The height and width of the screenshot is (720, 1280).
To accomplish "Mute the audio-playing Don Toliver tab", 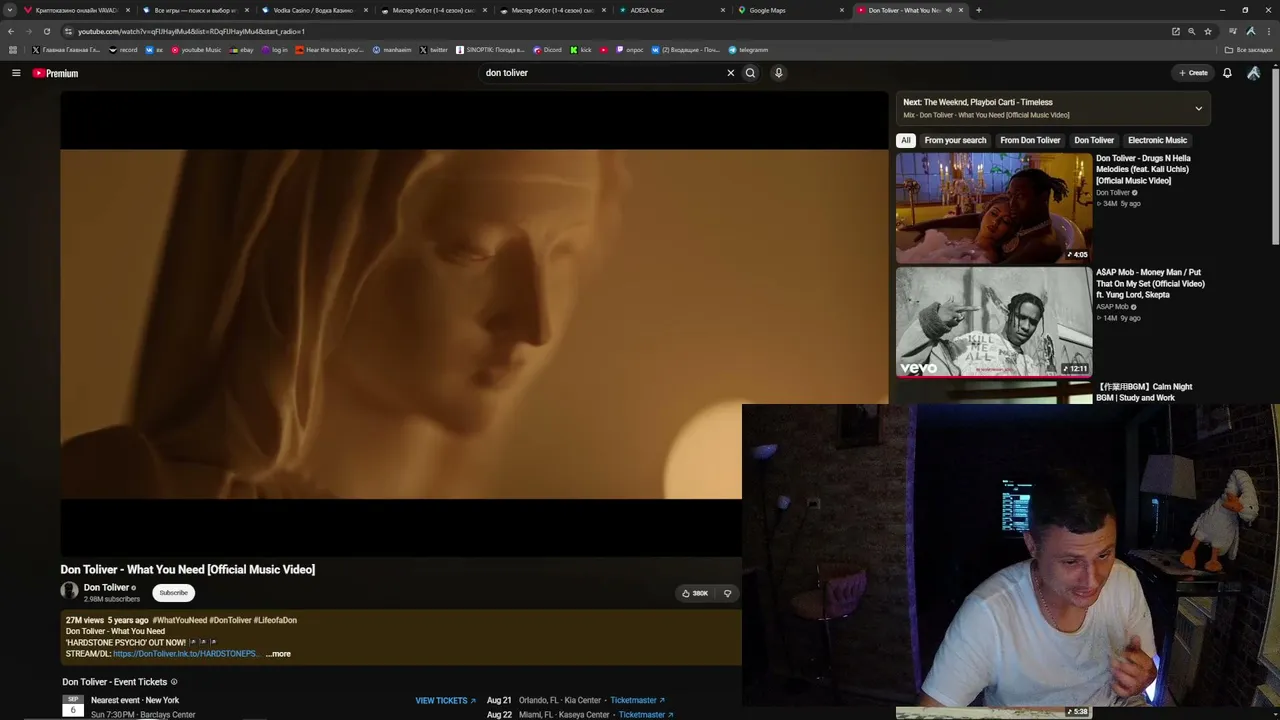I will pyautogui.click(x=948, y=10).
